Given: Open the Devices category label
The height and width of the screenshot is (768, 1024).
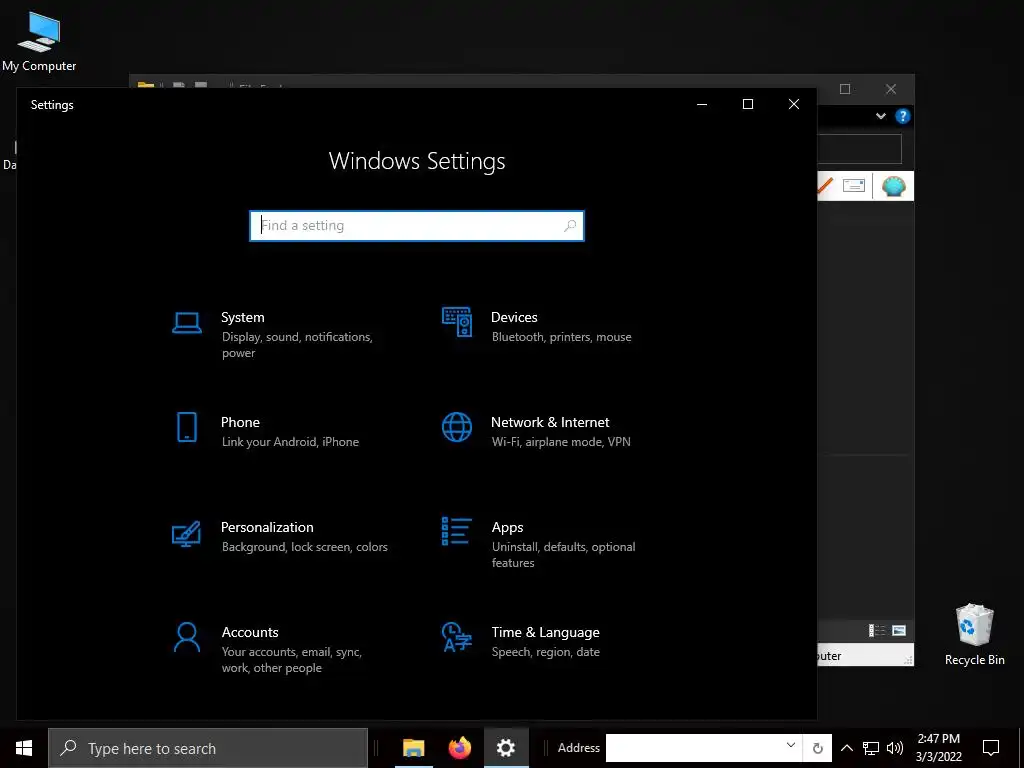Looking at the screenshot, I should click(x=514, y=317).
